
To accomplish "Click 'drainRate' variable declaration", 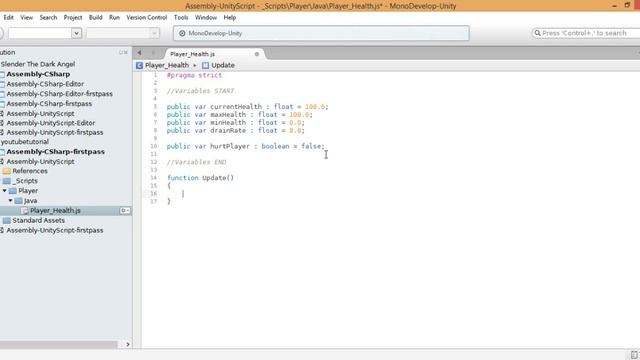I will (236, 131).
